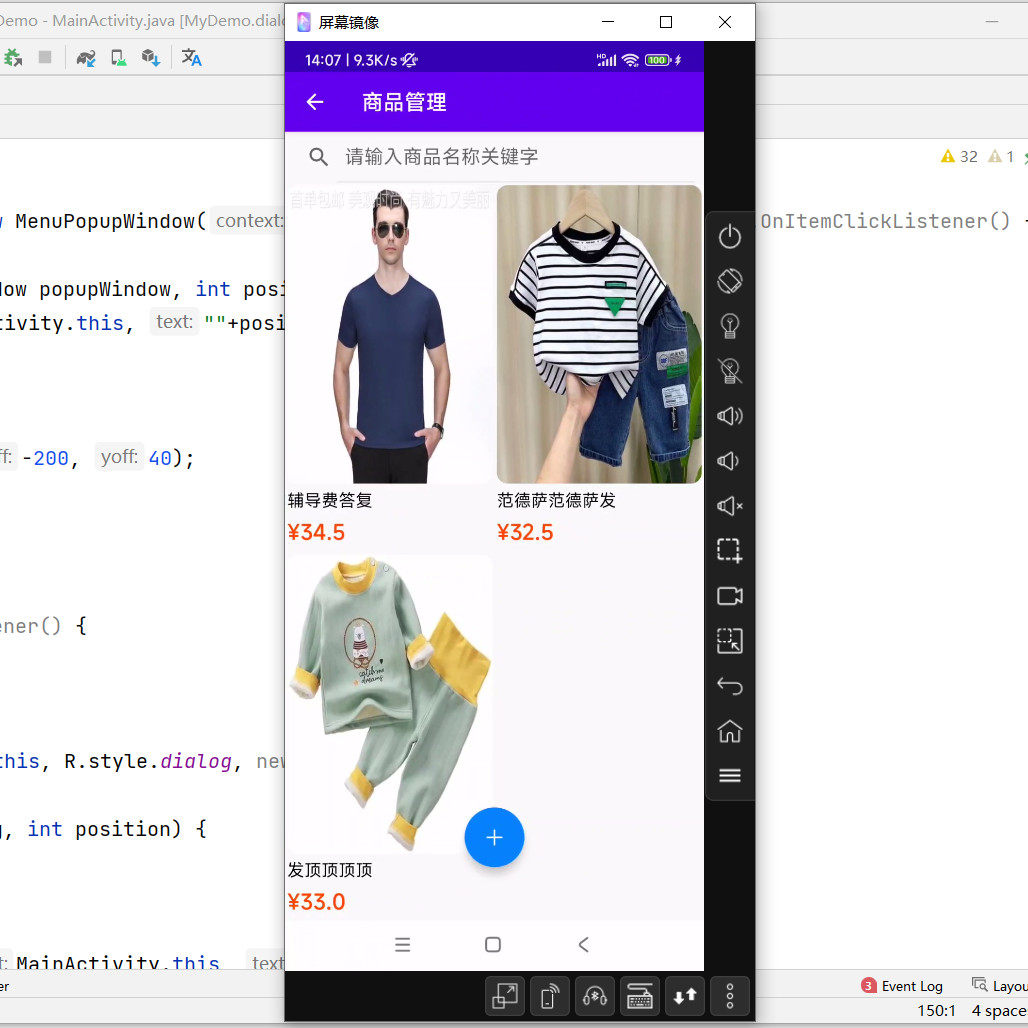
Task: Click the file transfer up-down arrows icon
Action: (x=684, y=996)
